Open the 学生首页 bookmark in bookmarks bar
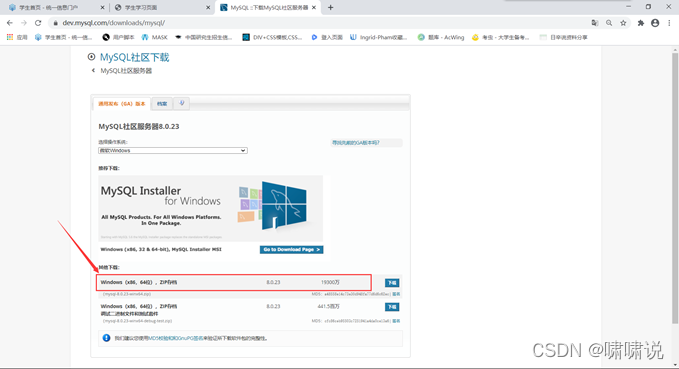 point(64,37)
